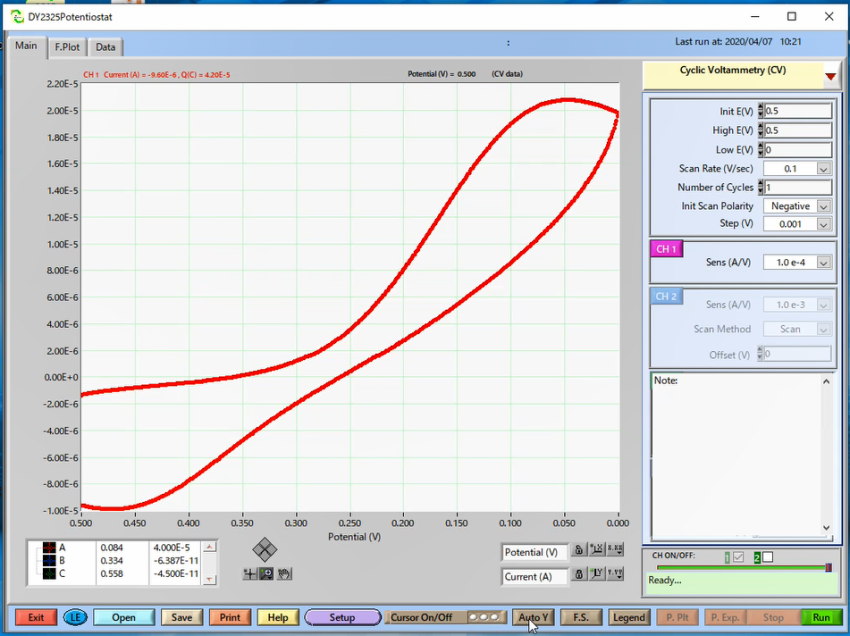Image resolution: width=850 pixels, height=636 pixels.
Task: Toggle the channel 1 checkbox
Action: pos(738,557)
